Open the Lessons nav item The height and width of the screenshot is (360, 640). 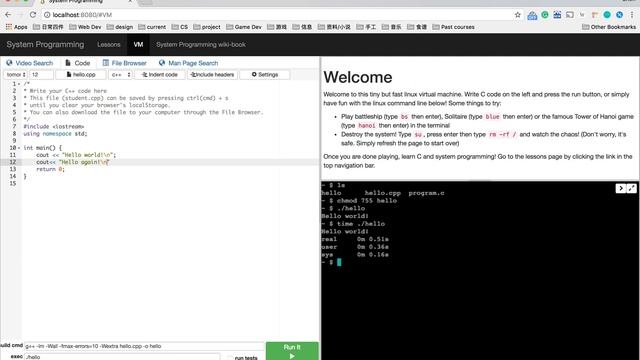point(109,44)
